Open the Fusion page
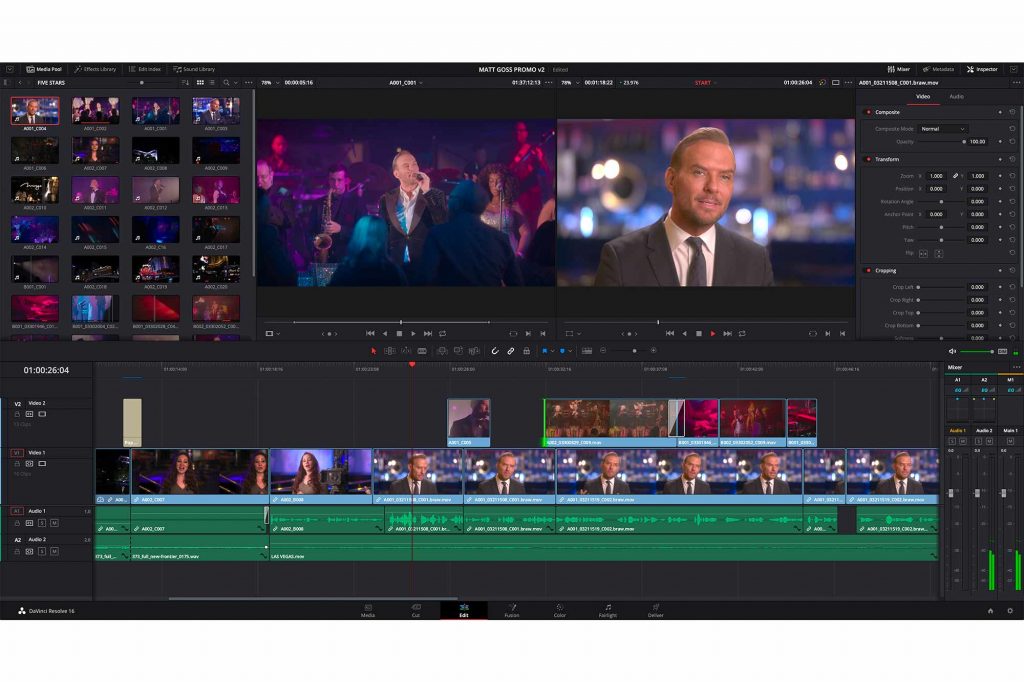1024x682 pixels. tap(511, 610)
